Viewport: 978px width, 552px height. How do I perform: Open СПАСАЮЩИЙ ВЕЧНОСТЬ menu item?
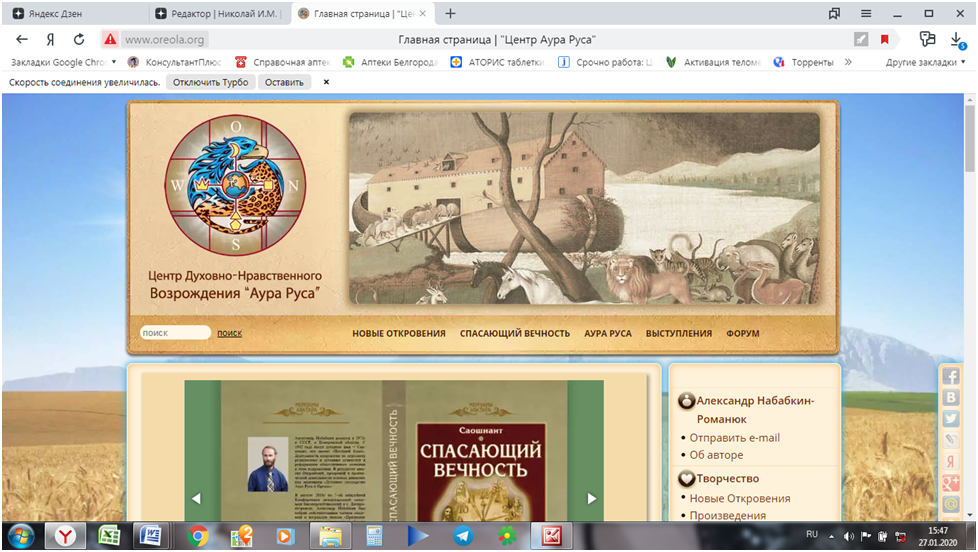[x=515, y=334]
